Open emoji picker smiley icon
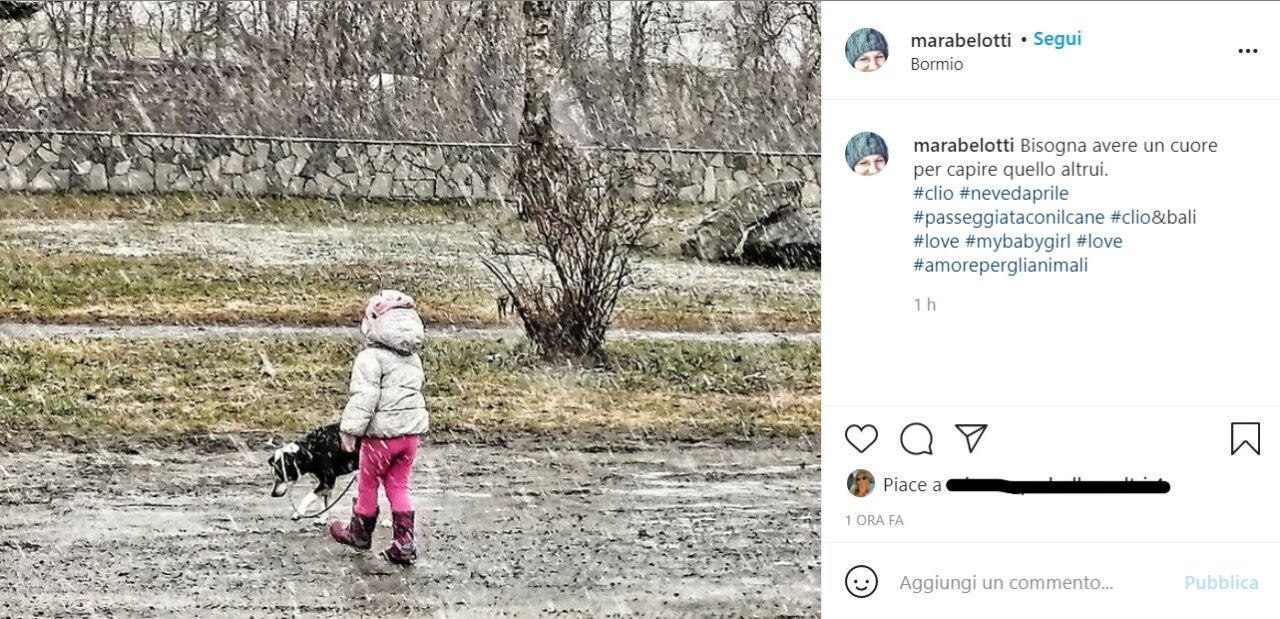The image size is (1280, 619). click(861, 582)
